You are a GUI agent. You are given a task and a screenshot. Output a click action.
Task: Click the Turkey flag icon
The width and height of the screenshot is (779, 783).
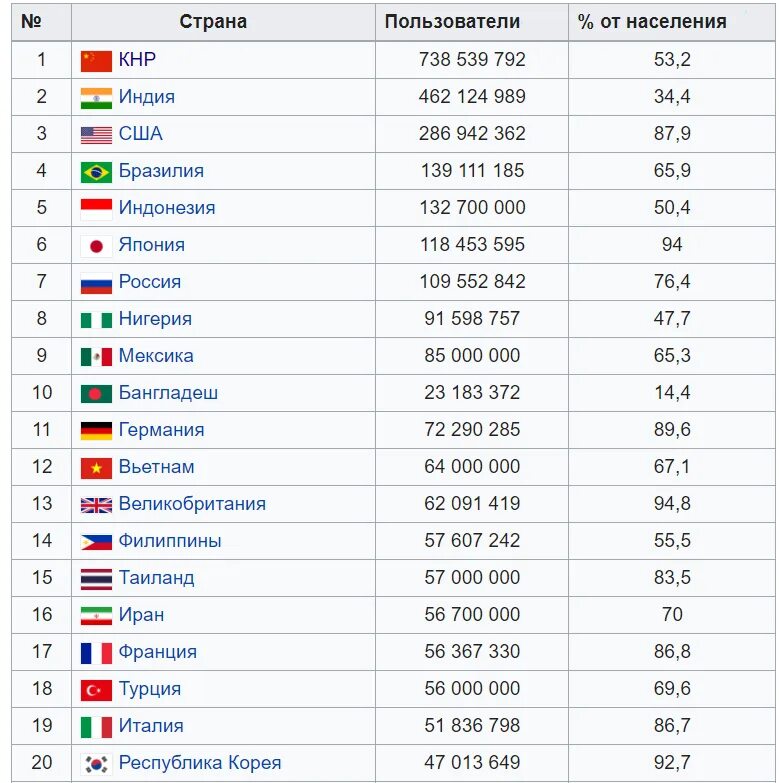click(96, 690)
